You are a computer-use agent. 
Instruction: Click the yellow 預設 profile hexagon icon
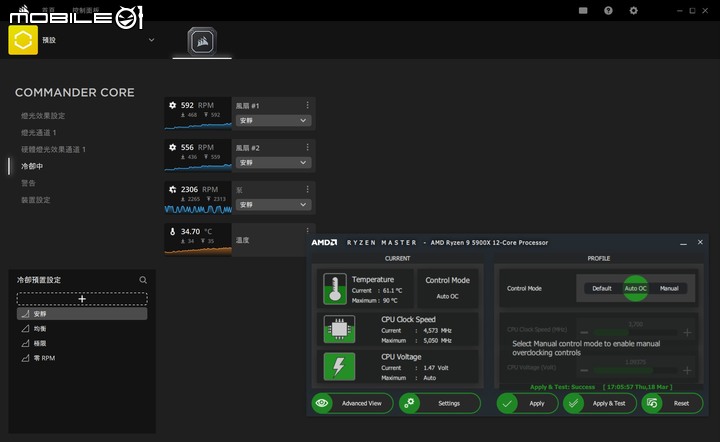[23, 40]
